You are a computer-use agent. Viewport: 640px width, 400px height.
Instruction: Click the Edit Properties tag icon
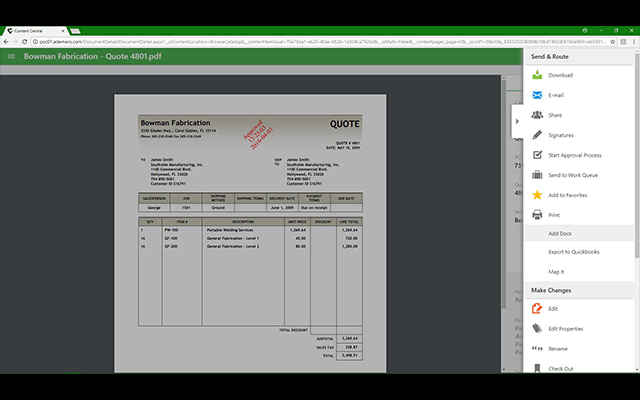pyautogui.click(x=537, y=329)
